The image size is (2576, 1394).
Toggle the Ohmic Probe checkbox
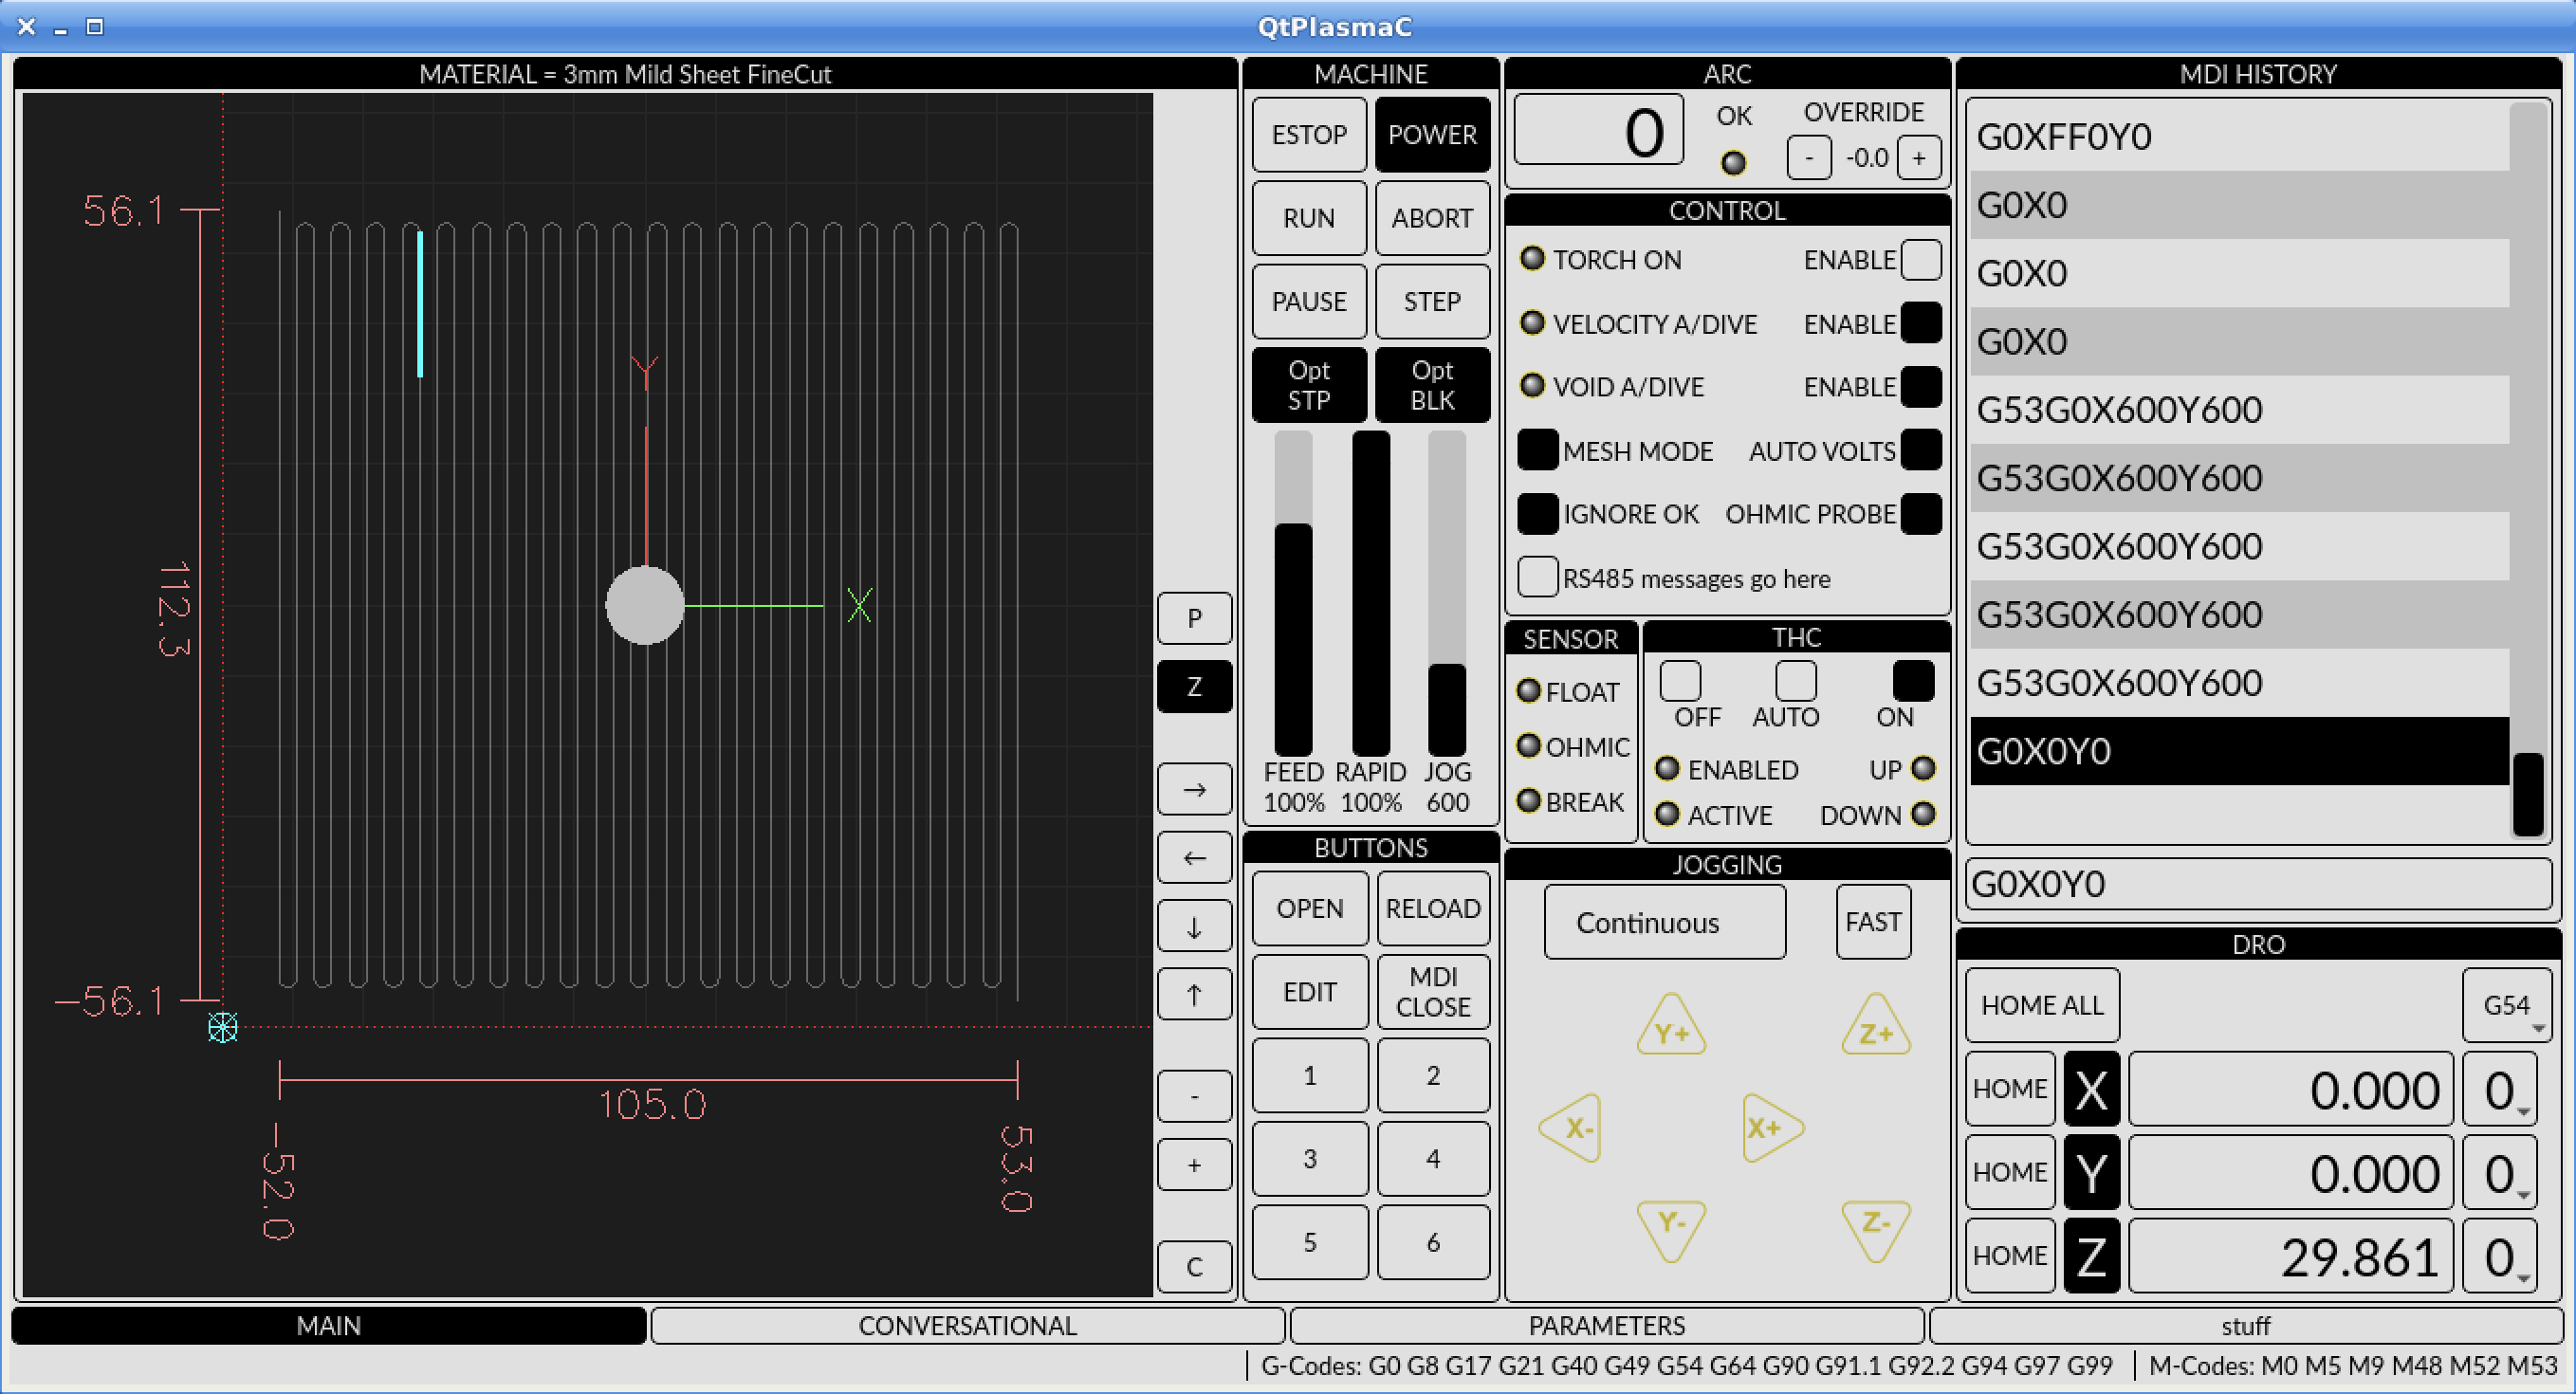(x=1920, y=514)
